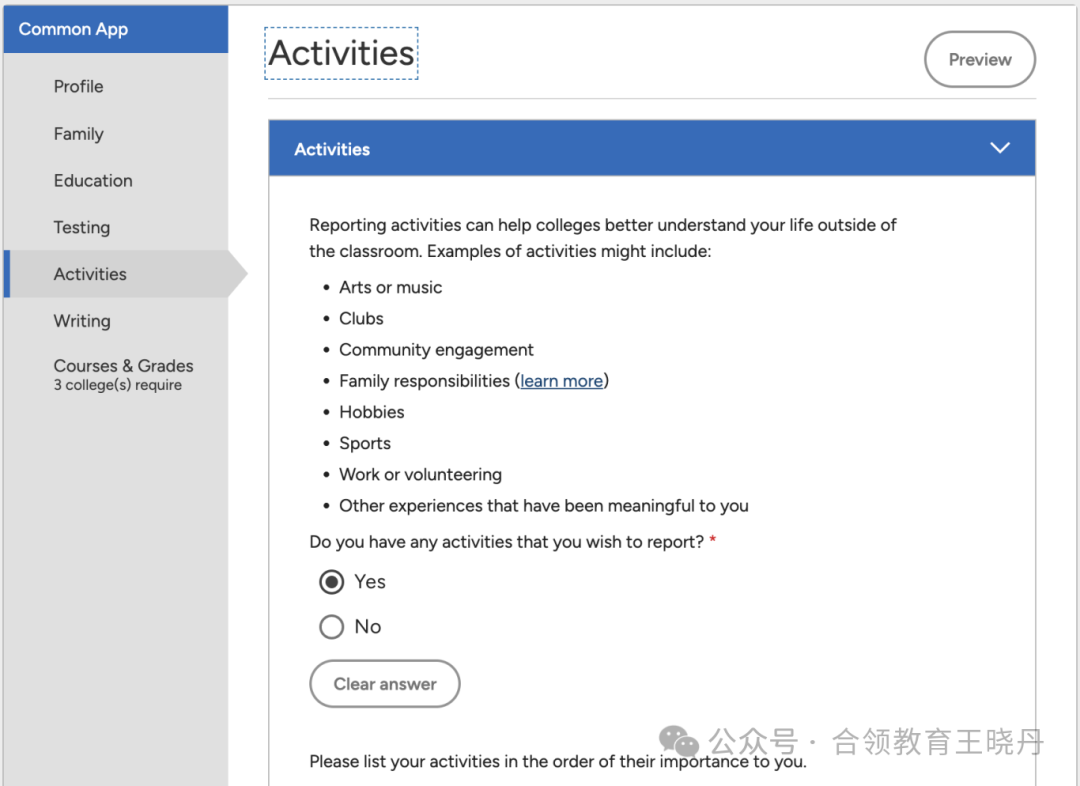This screenshot has height=786, width=1080.
Task: Go to the Family section
Action: coord(79,134)
